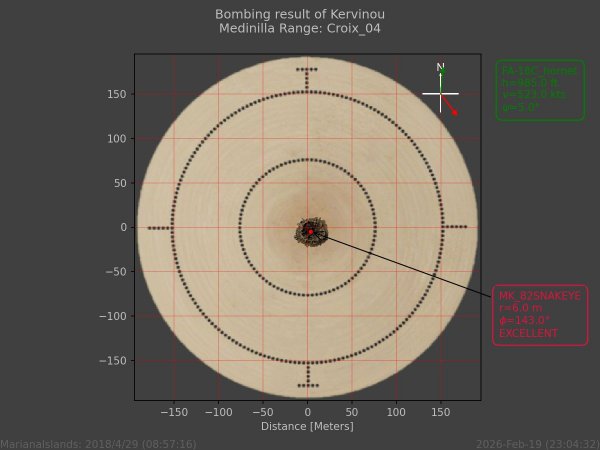Click the 0 tick label on x-axis
This screenshot has height=450, width=600.
point(308,411)
